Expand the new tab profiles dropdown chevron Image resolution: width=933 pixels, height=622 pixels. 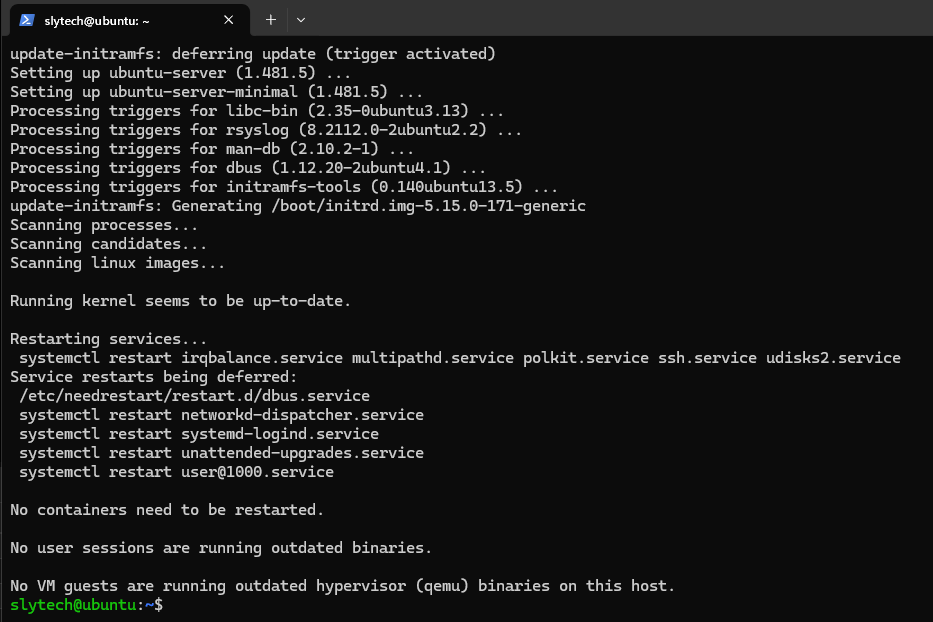tap(301, 19)
